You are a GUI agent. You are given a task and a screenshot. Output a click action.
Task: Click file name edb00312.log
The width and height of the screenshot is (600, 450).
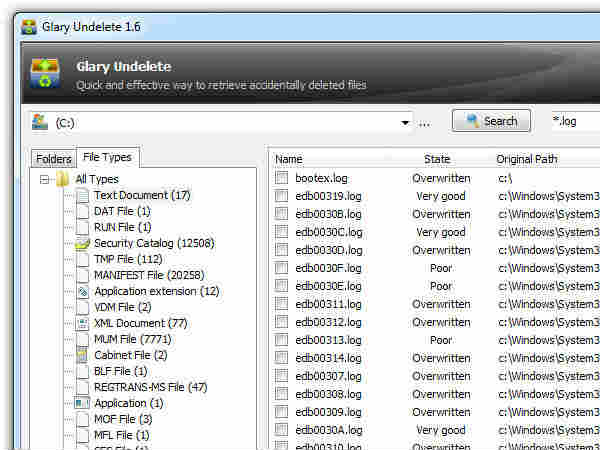click(328, 322)
